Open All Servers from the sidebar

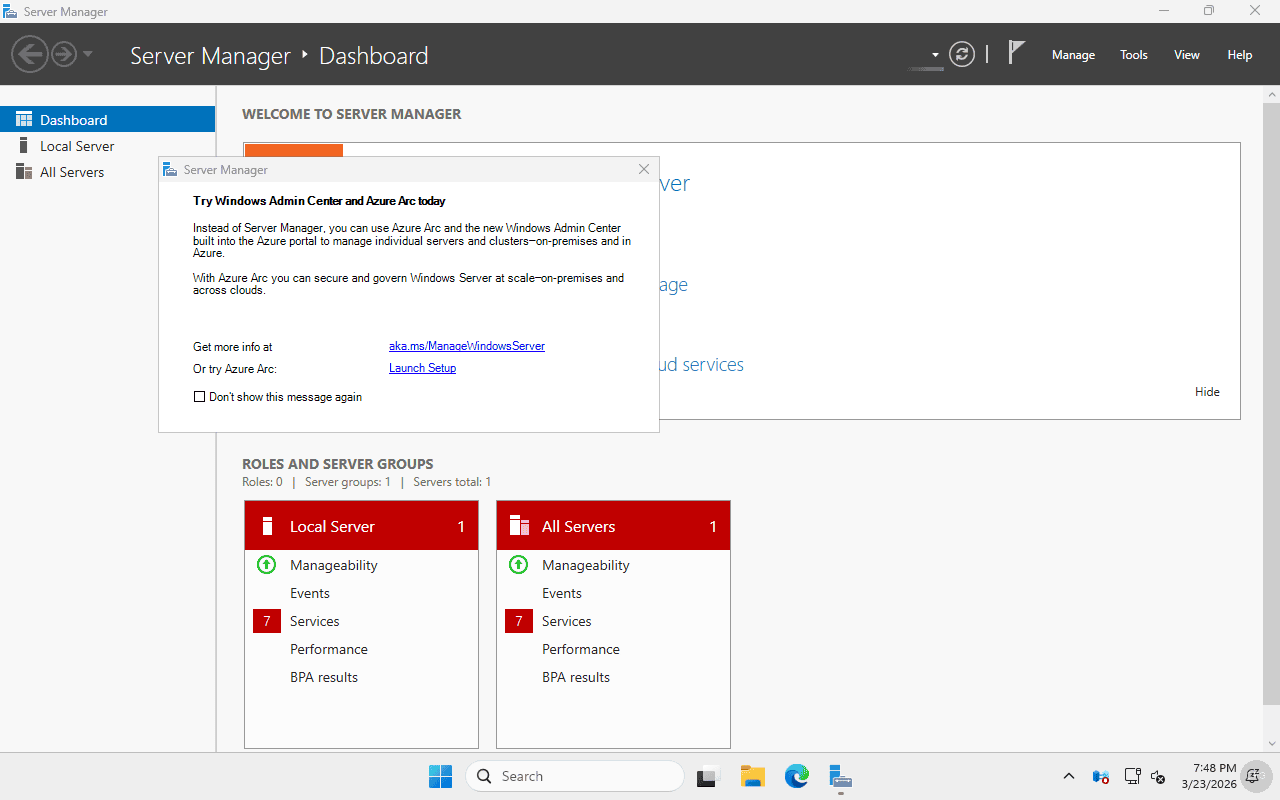[x=72, y=172]
